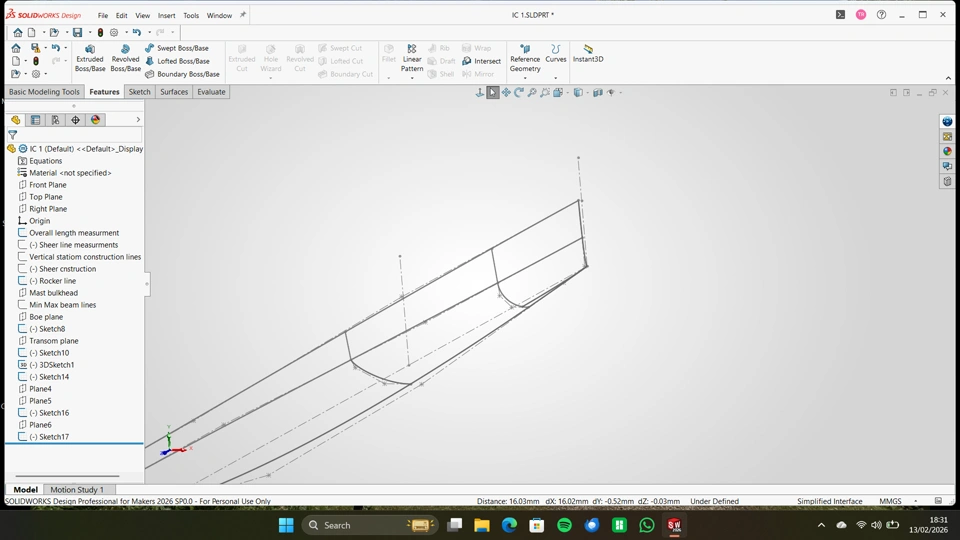960x540 pixels.
Task: Open the Tools menu
Action: point(191,15)
